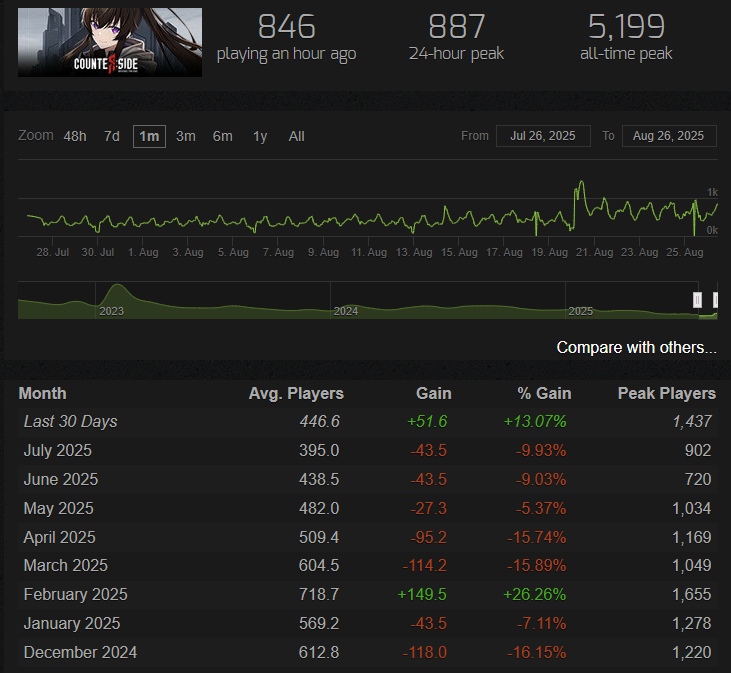Click the -27.3 gain value
Screen dimensions: 731x673
[428, 508]
